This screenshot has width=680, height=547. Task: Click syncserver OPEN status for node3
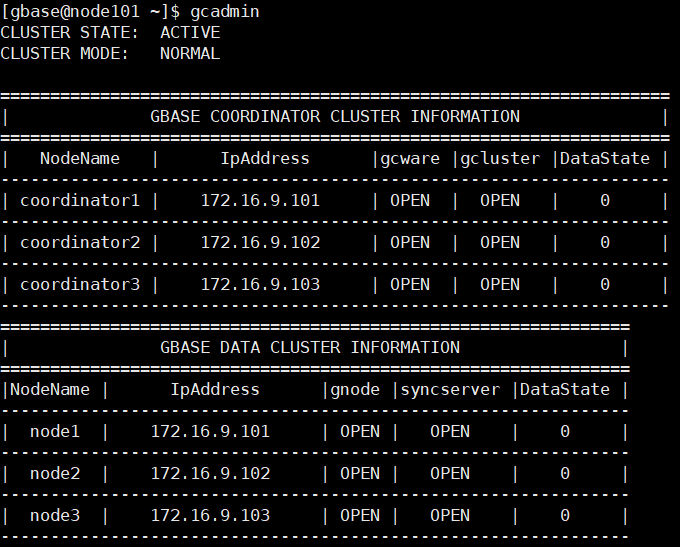pos(450,516)
